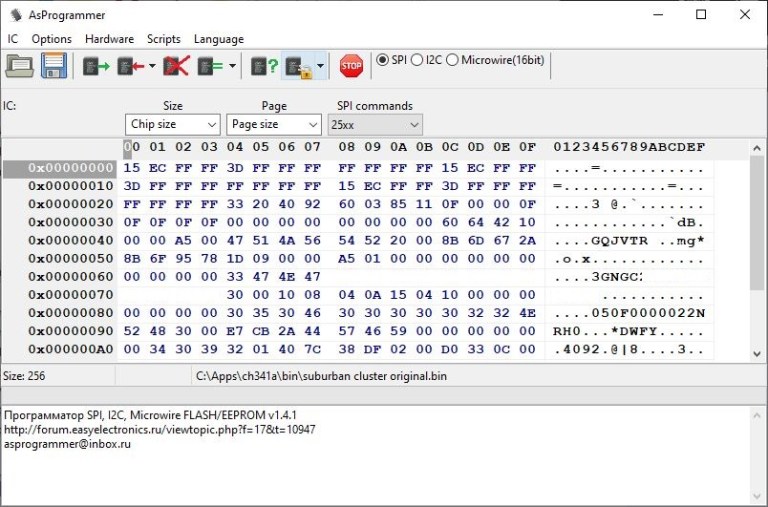Click the Erase IC red X icon

point(176,66)
